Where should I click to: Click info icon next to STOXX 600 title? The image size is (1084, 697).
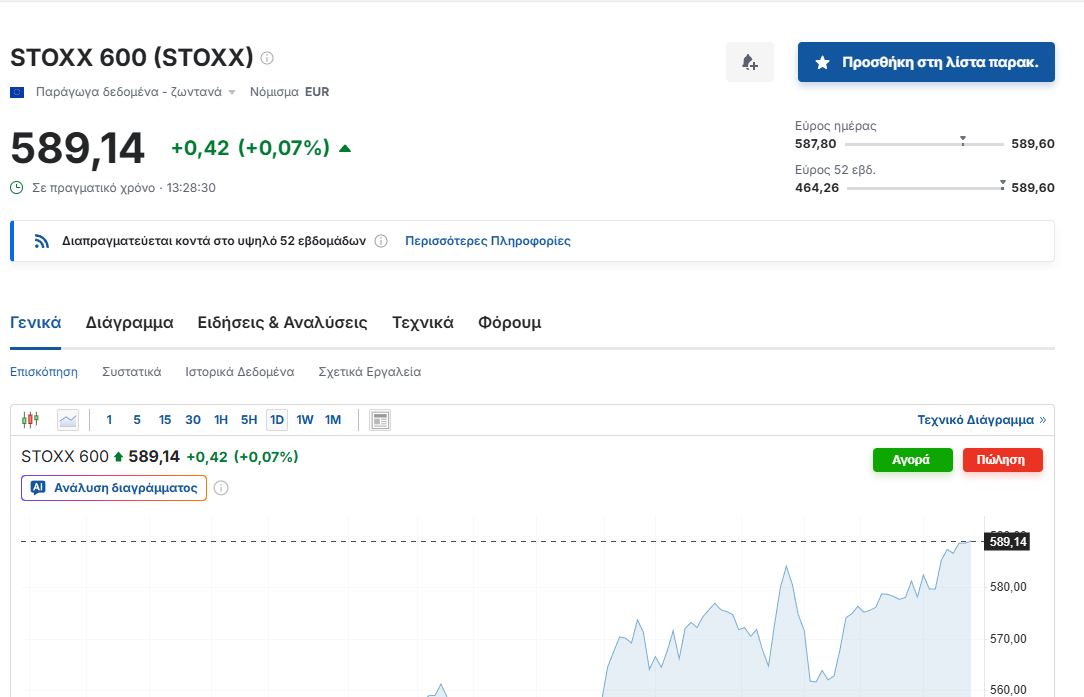click(267, 58)
